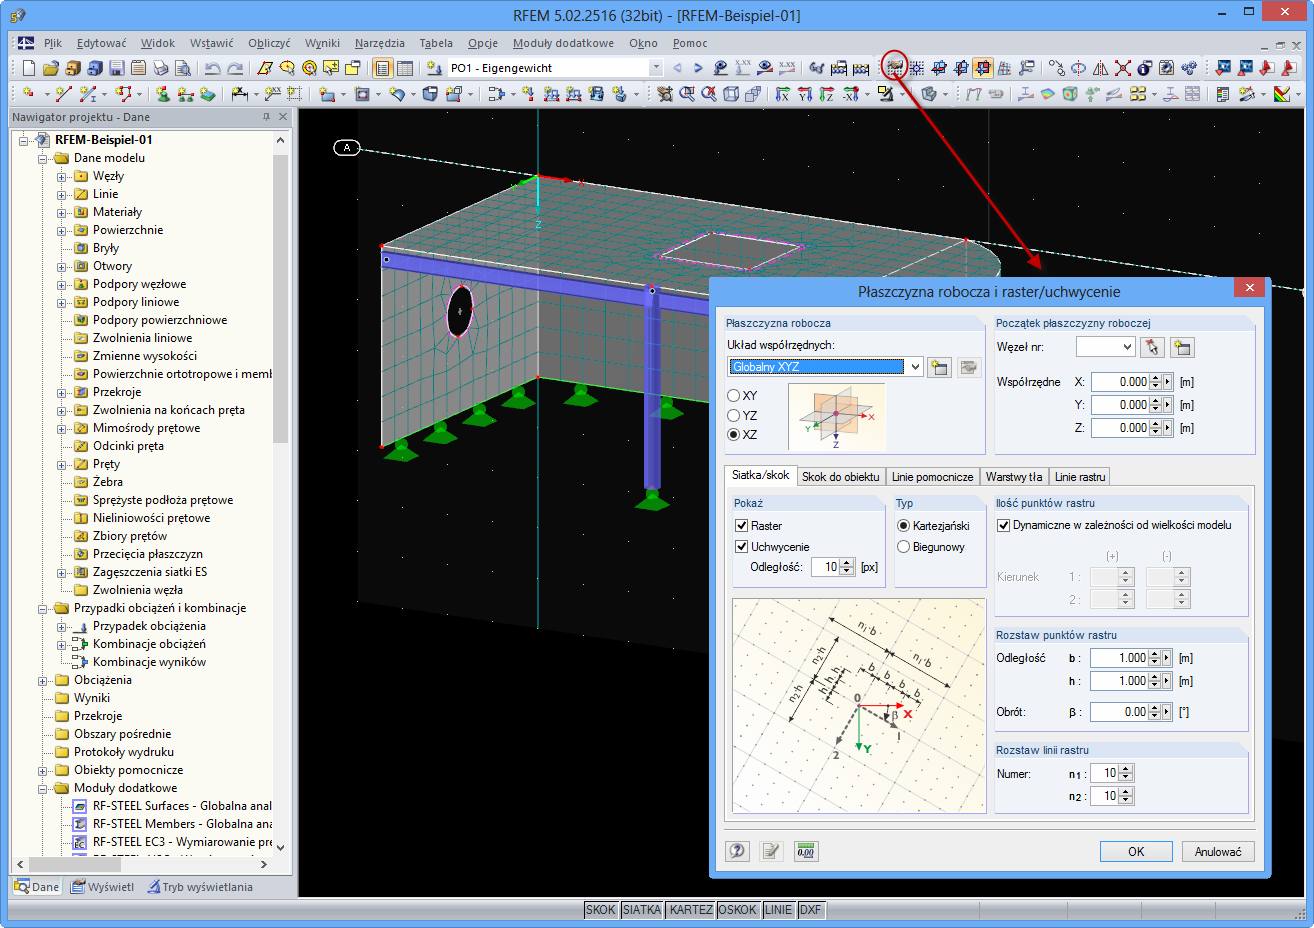Screen dimensions: 1314x928
Task: Select the XY work plane radio
Action: (733, 396)
